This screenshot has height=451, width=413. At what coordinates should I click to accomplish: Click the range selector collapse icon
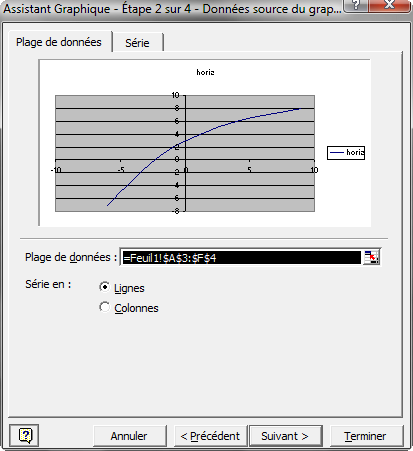(371, 257)
